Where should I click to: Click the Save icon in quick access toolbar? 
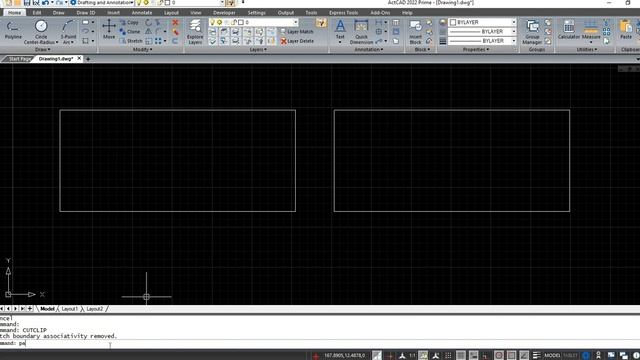27,2
